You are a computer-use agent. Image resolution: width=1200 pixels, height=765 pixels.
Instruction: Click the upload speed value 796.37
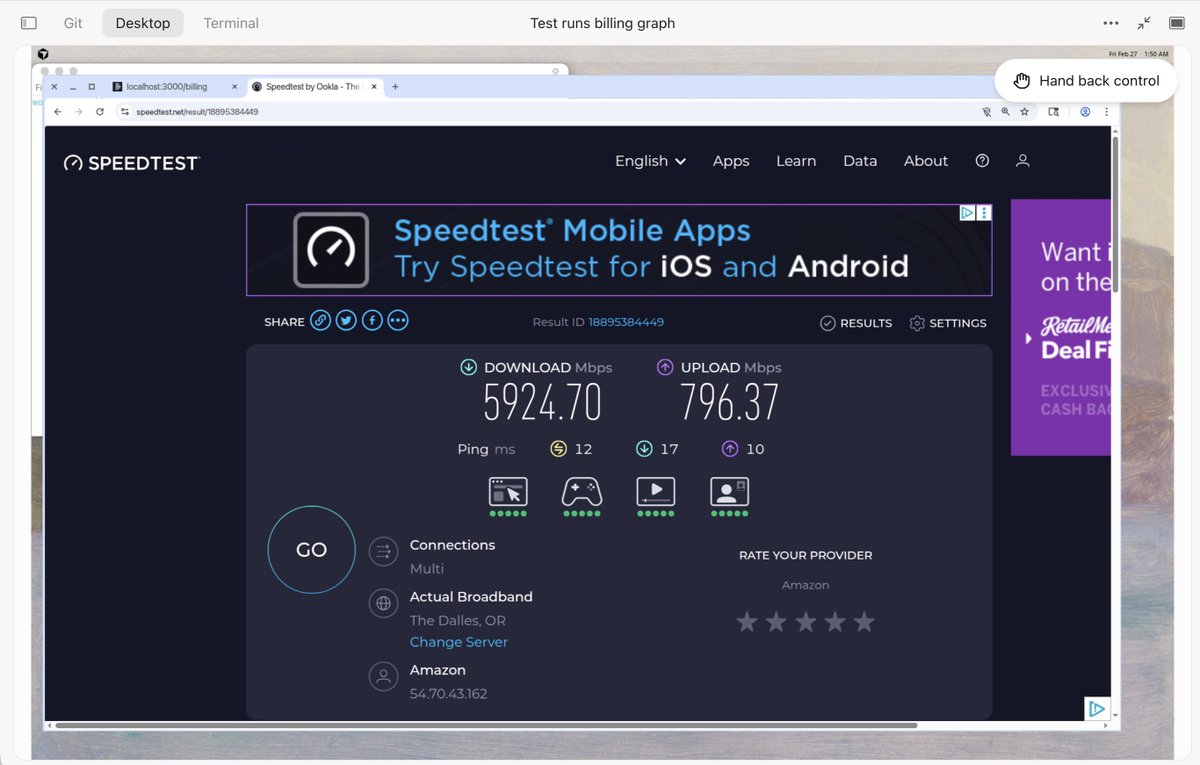729,403
